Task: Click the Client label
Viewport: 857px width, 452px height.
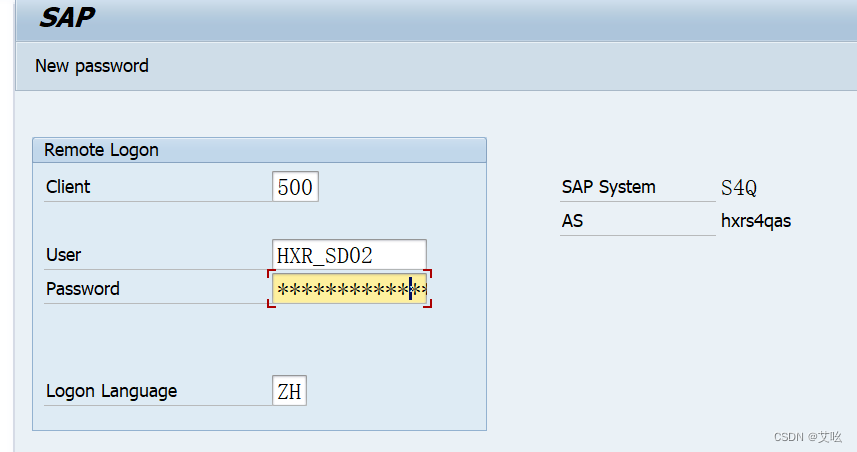Action: tap(68, 187)
